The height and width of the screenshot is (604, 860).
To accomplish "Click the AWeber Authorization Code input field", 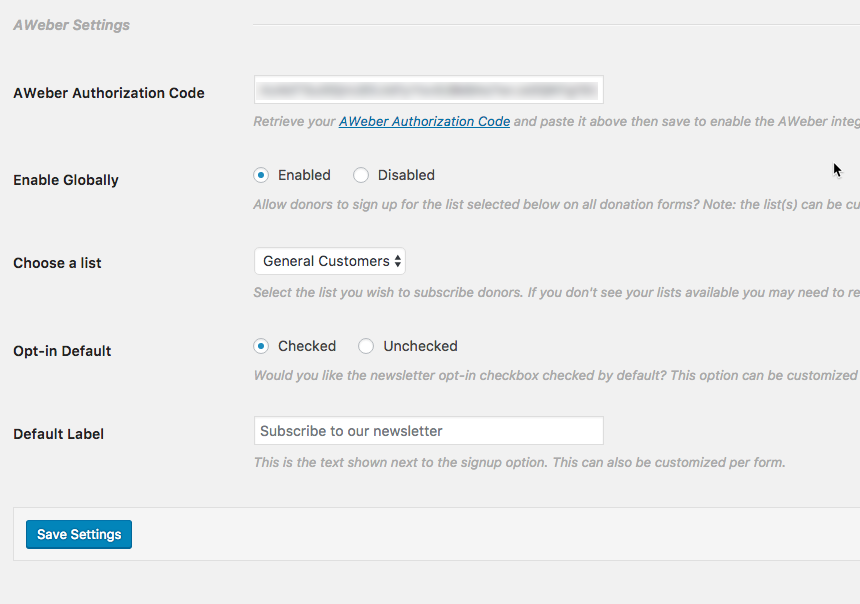I will pyautogui.click(x=428, y=89).
